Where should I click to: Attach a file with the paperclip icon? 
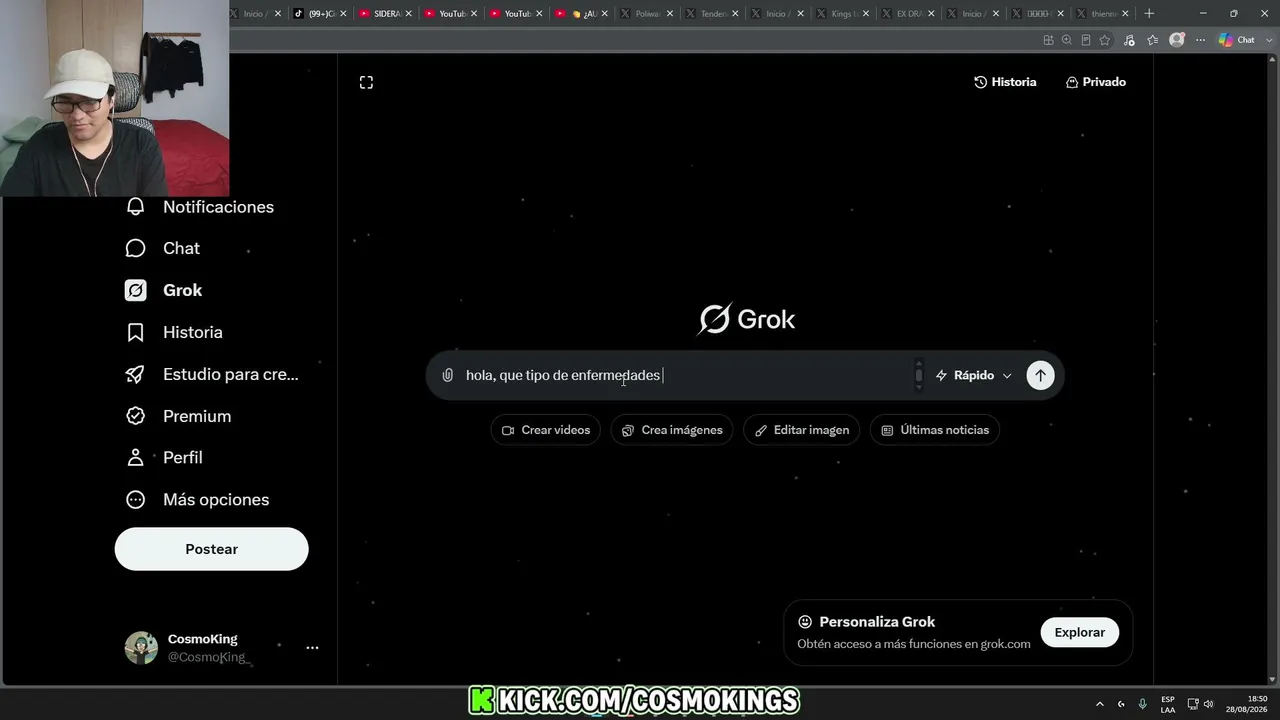[x=448, y=375]
